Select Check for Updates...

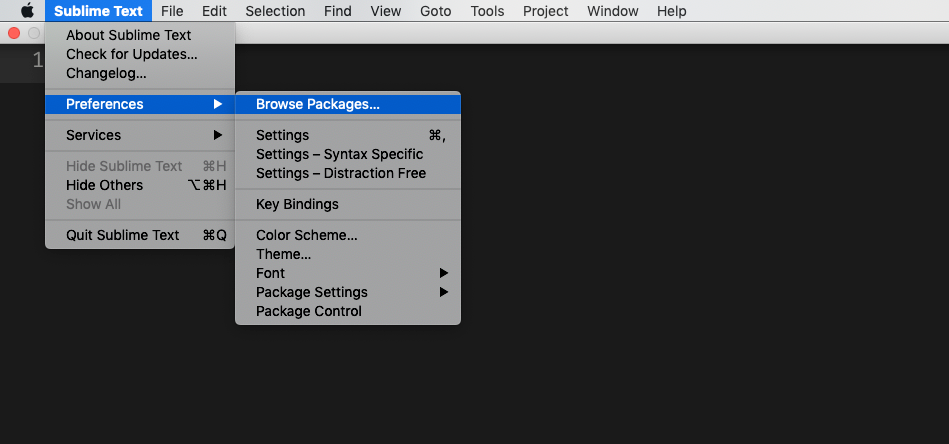click(x=140, y=54)
